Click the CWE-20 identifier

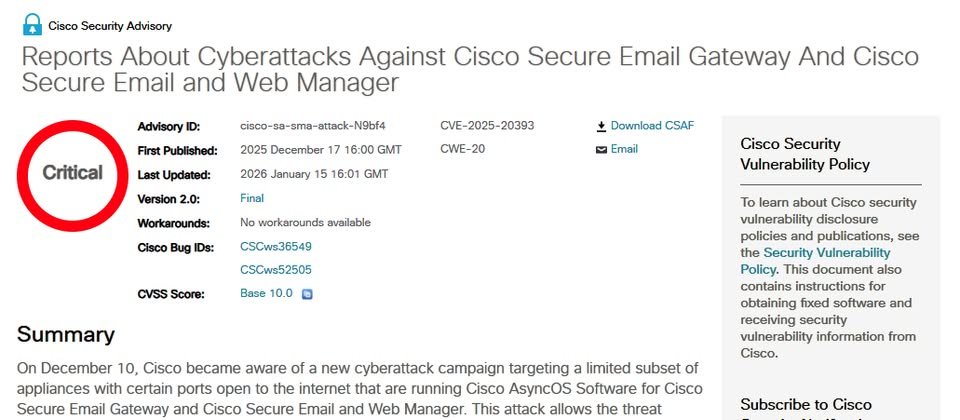(461, 149)
